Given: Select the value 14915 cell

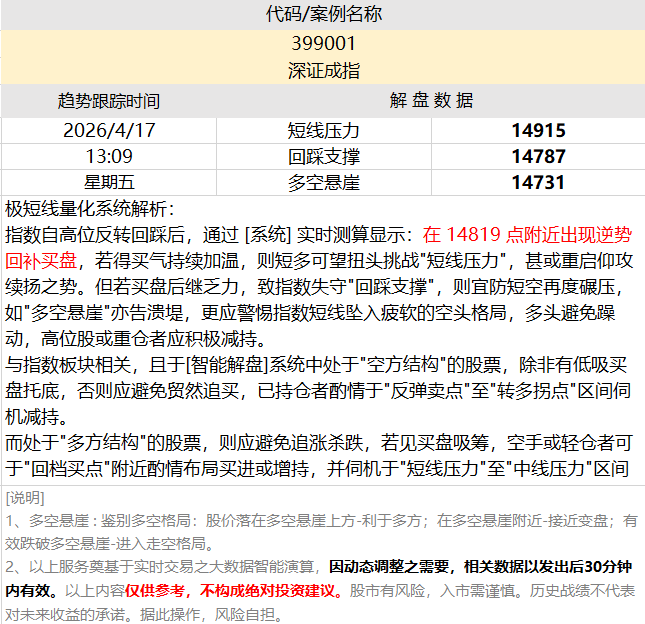Looking at the screenshot, I should (538, 131).
